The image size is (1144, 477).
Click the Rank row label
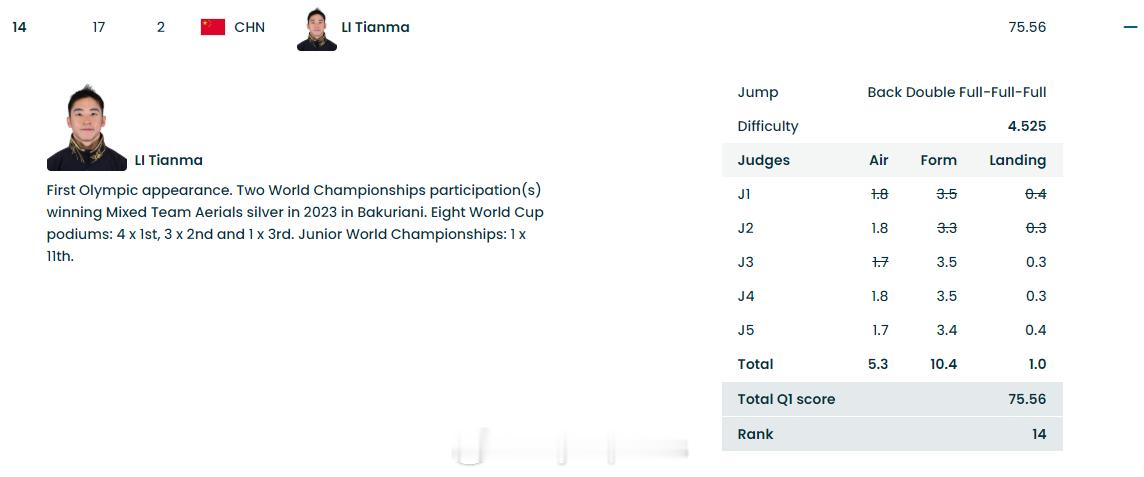(755, 434)
